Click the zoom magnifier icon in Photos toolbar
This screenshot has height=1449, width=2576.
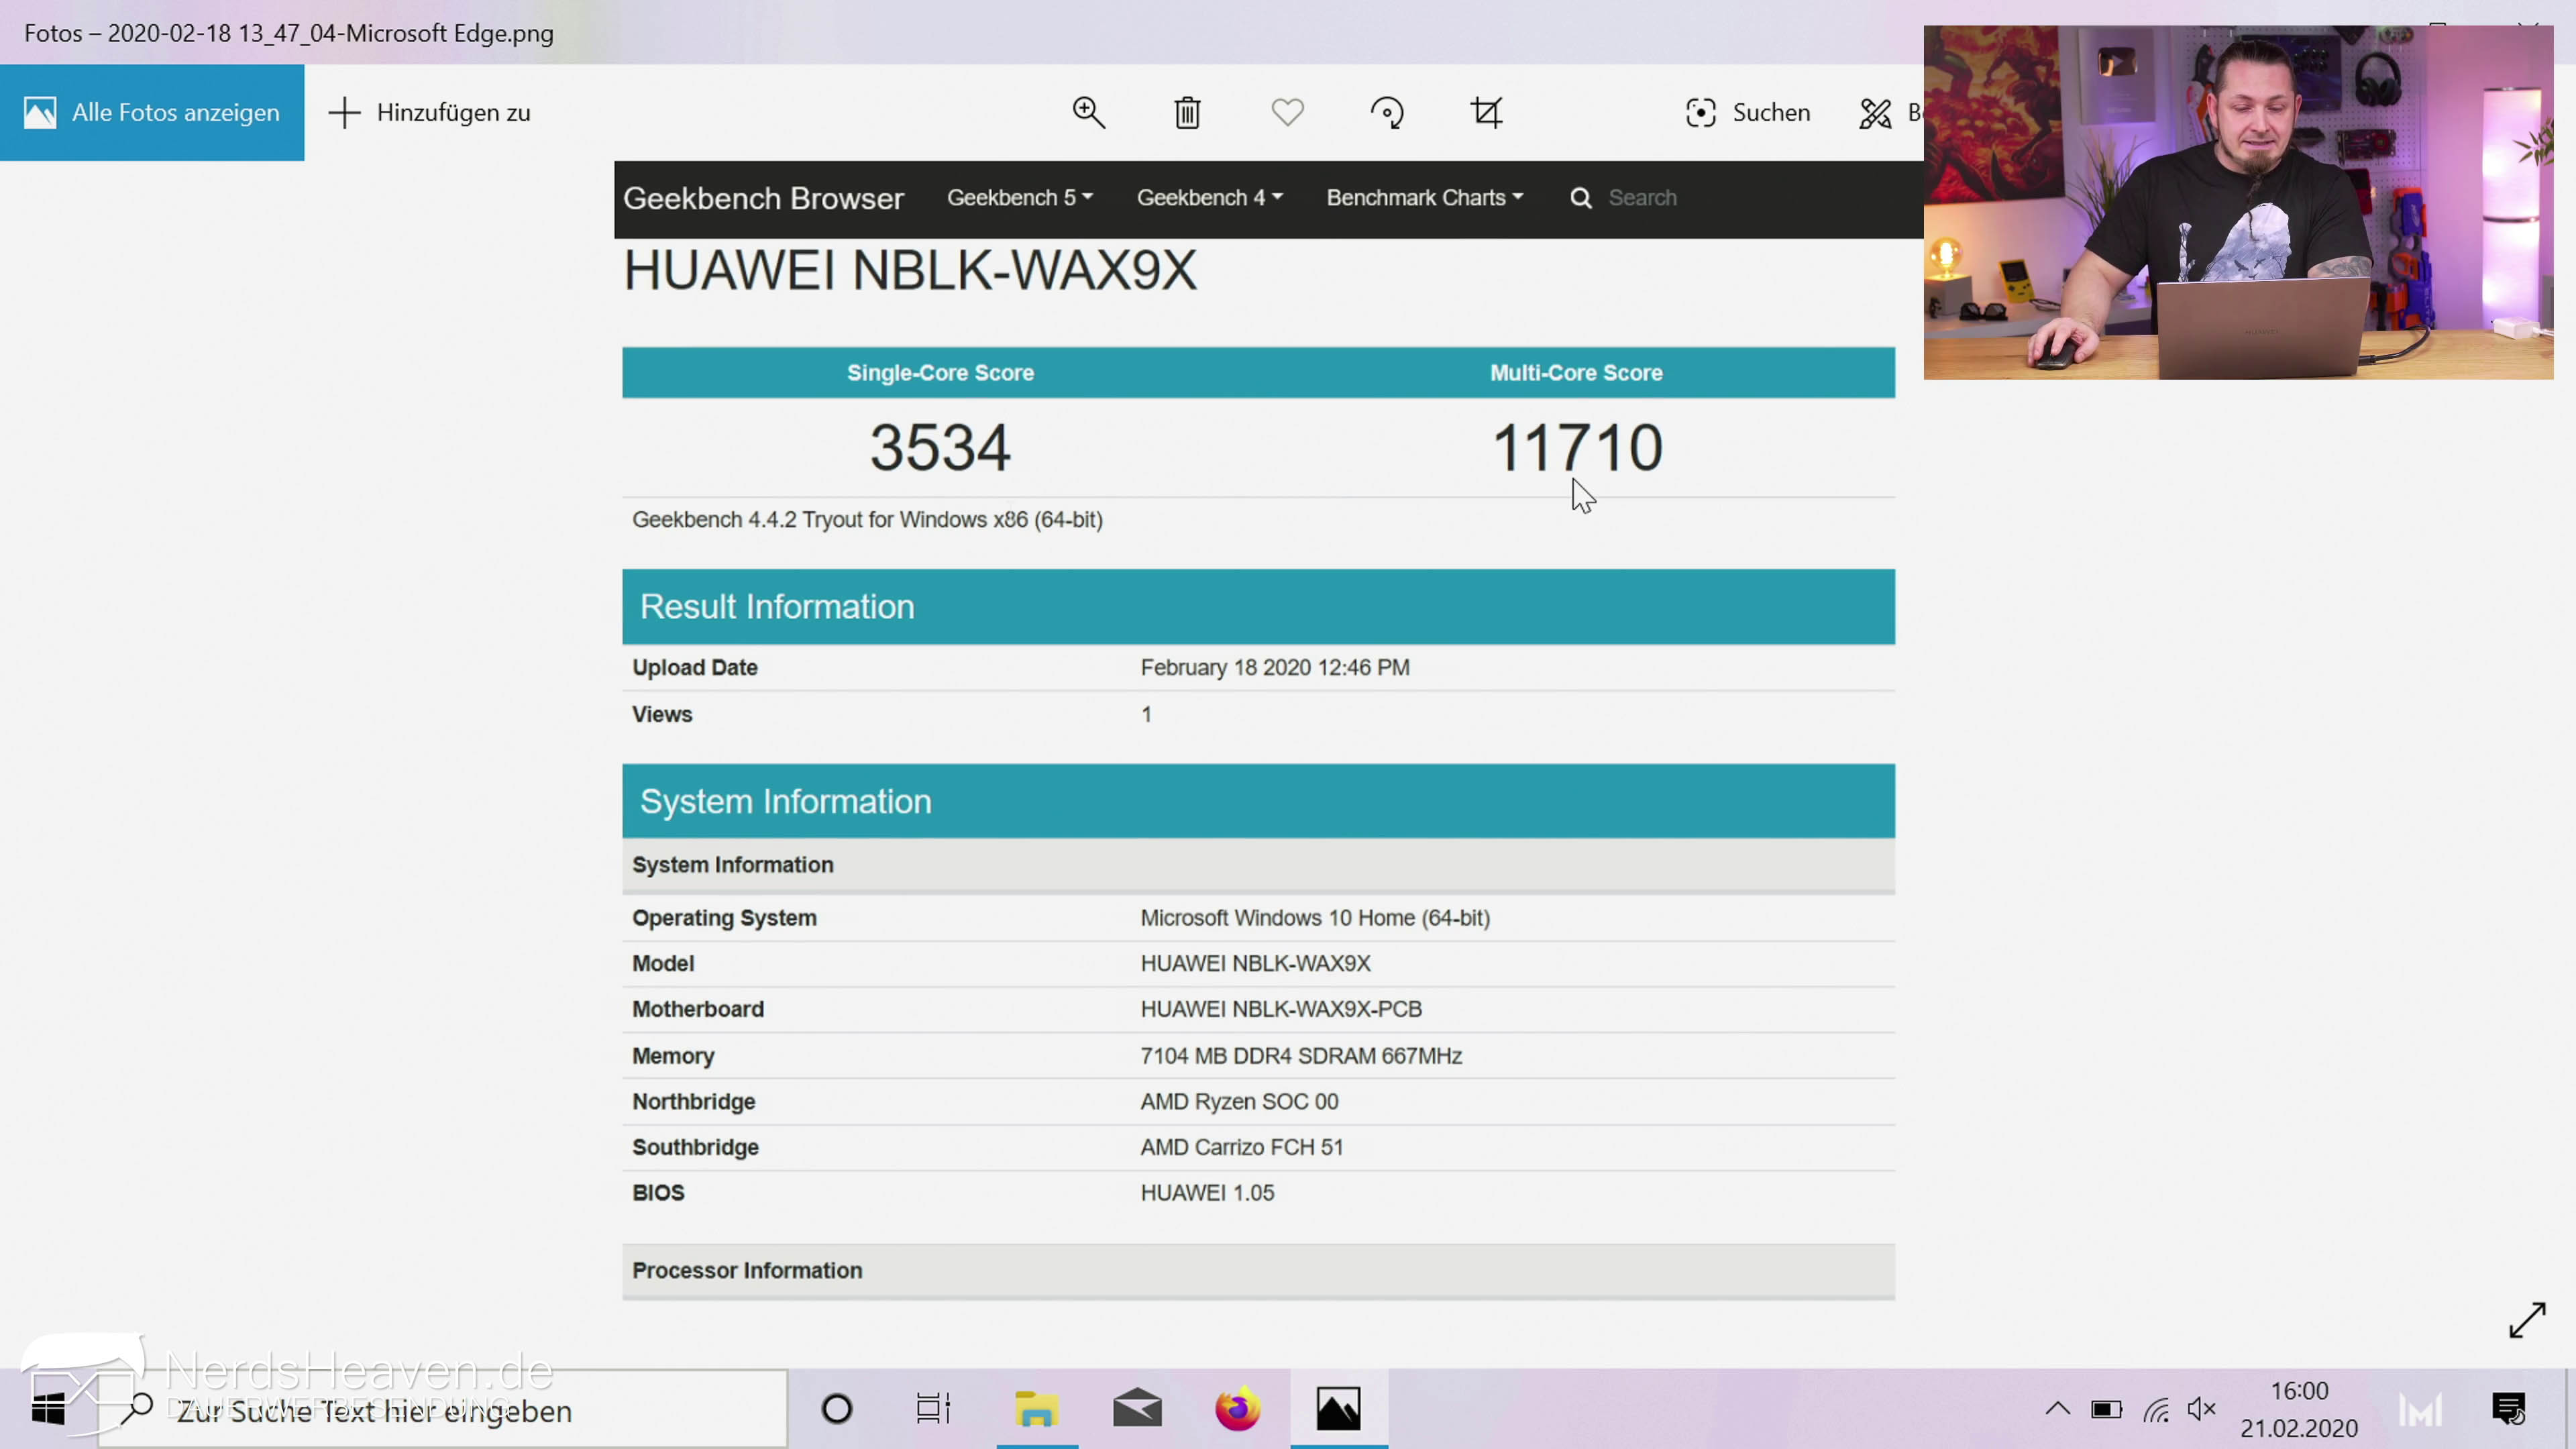(1088, 112)
